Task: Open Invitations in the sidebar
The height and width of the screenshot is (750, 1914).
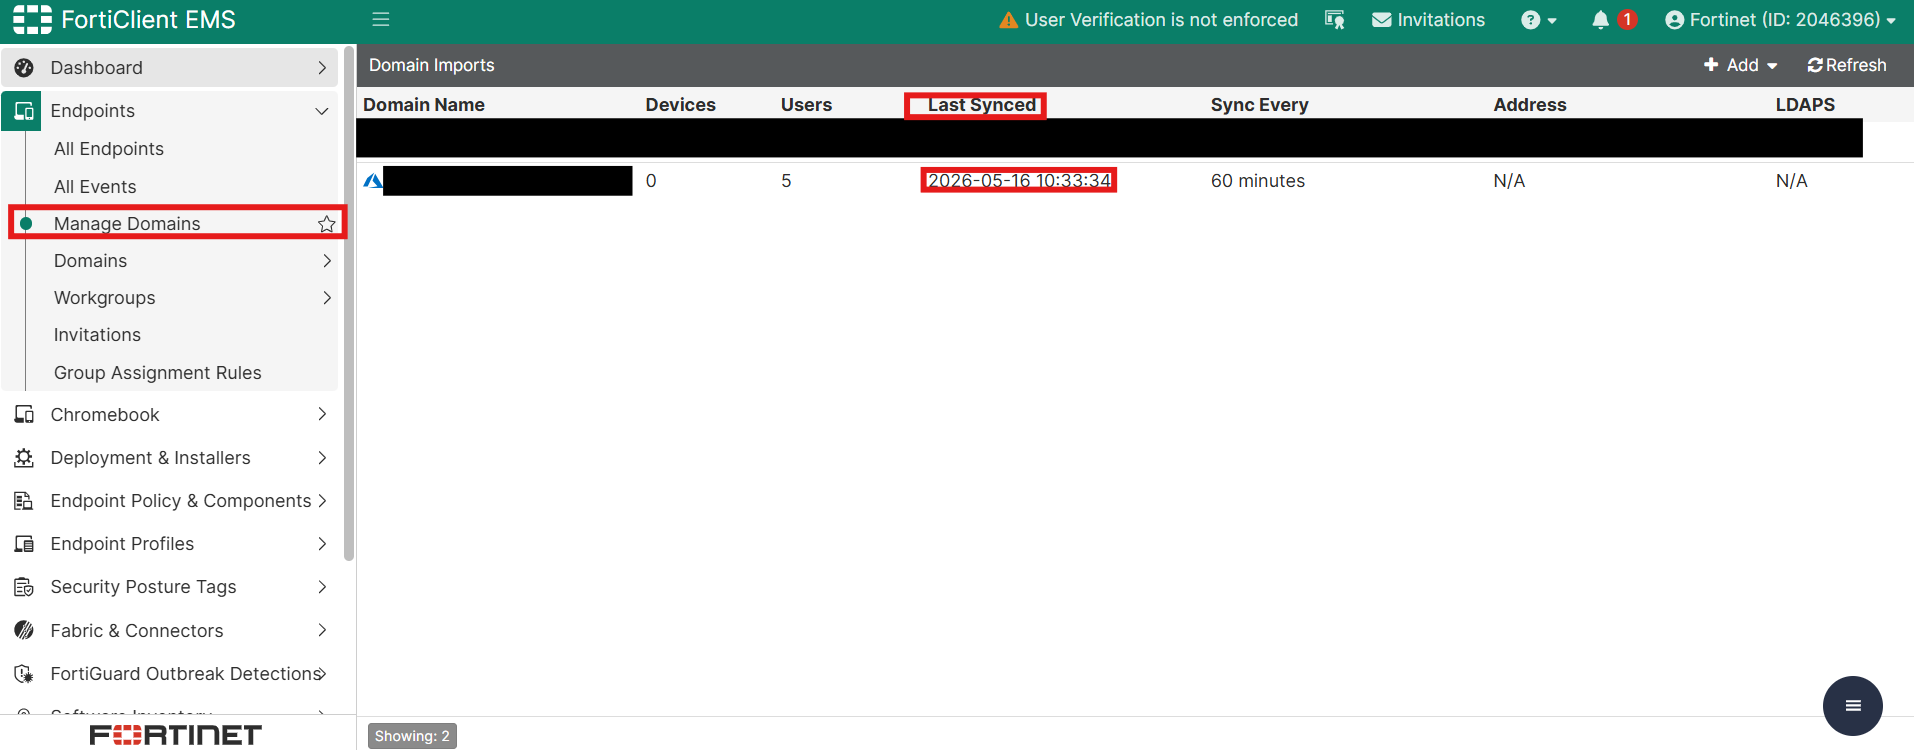Action: 97,335
